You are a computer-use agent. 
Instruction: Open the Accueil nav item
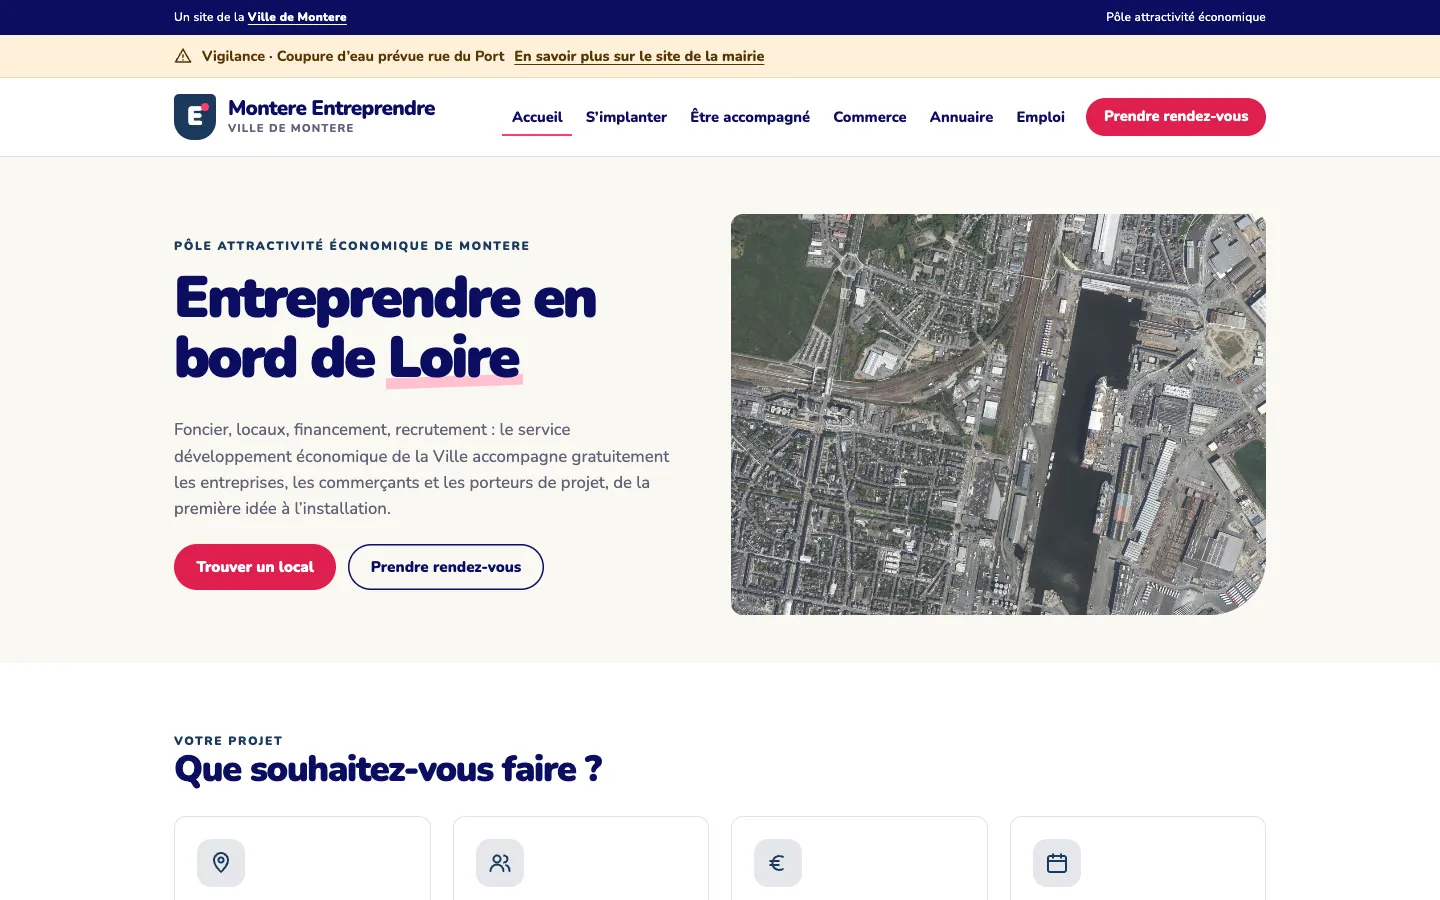(x=537, y=117)
